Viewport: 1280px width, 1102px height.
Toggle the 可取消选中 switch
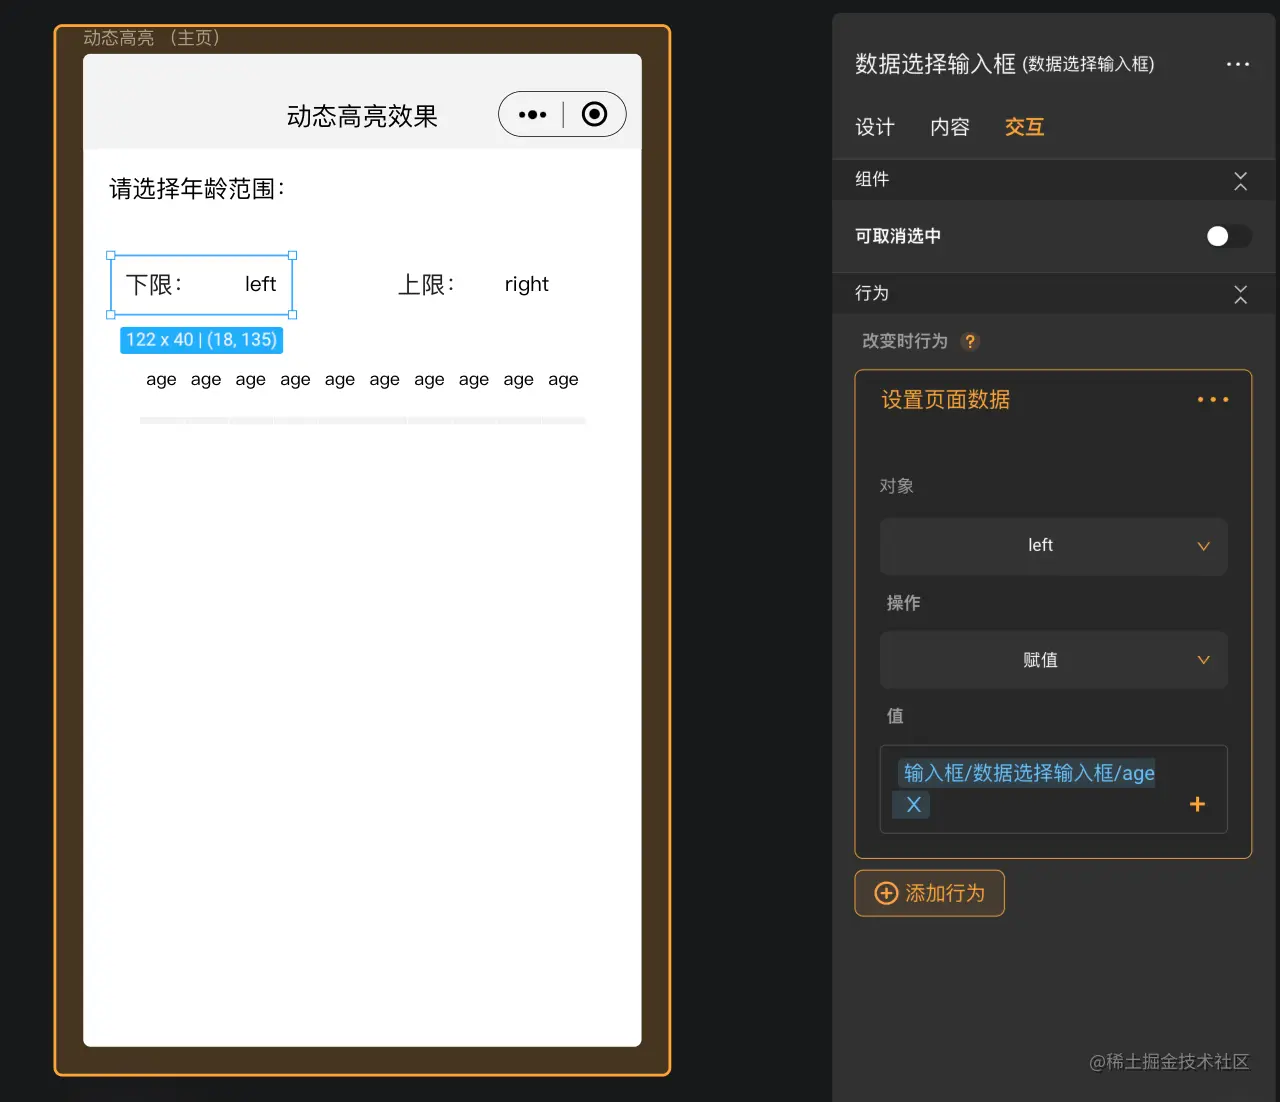pos(1228,236)
